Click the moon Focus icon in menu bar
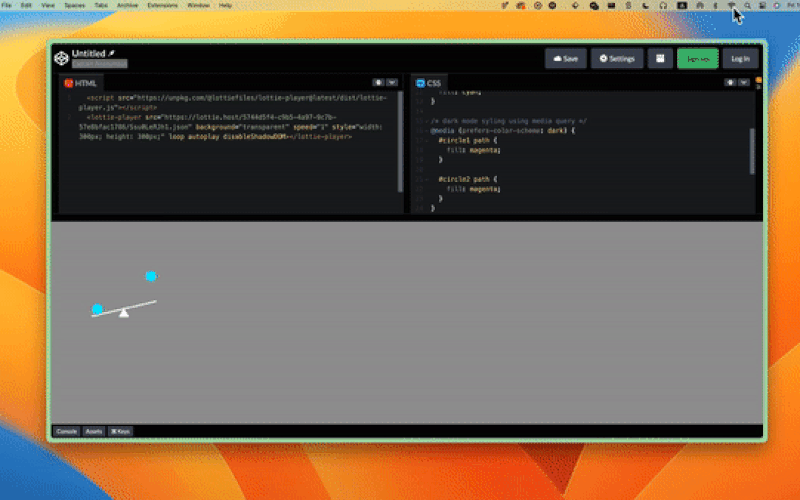The width and height of the screenshot is (800, 500). (x=645, y=5)
